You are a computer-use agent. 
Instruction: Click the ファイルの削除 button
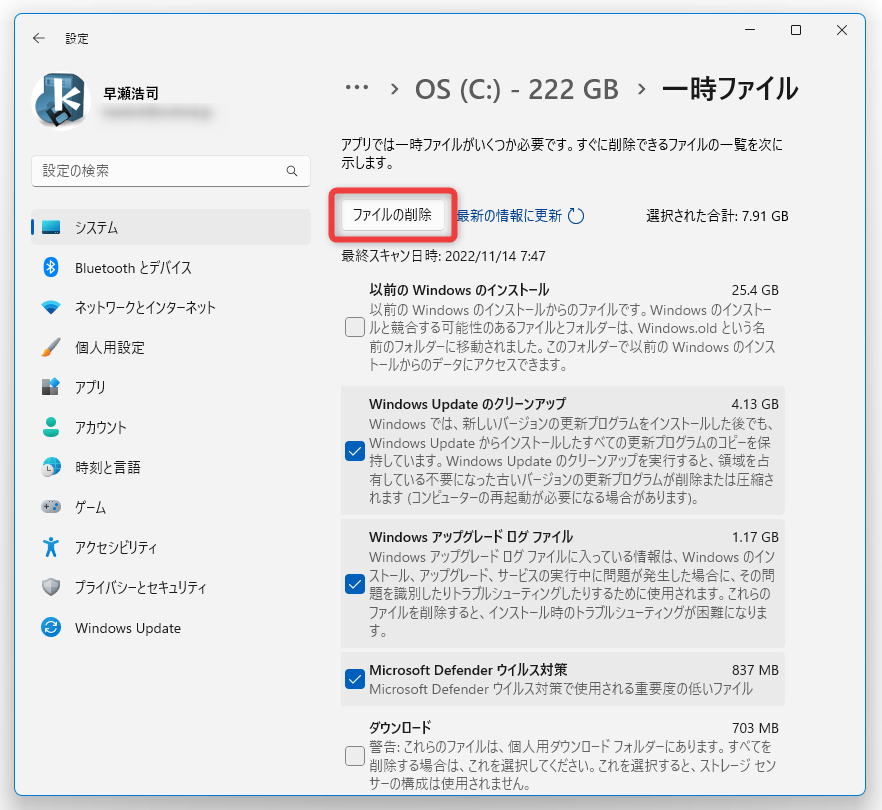tap(392, 215)
